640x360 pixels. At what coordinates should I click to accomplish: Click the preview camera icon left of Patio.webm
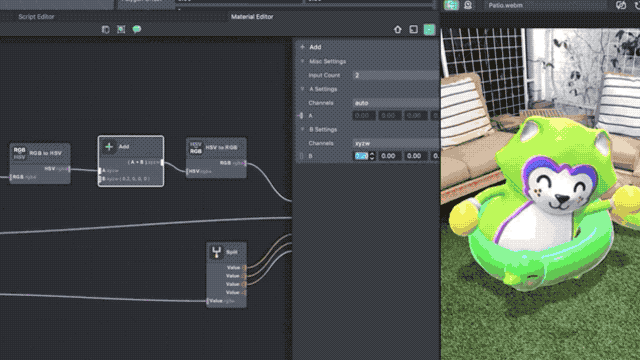(451, 5)
